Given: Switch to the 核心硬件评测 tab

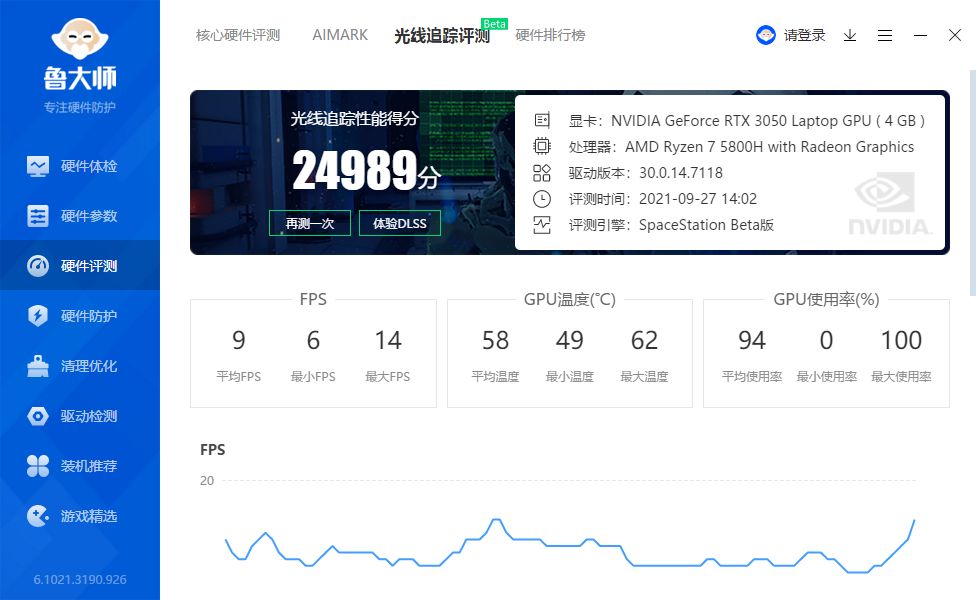Looking at the screenshot, I should (x=238, y=35).
